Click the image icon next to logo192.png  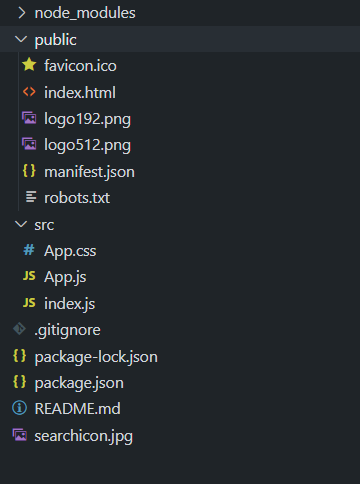(29, 118)
